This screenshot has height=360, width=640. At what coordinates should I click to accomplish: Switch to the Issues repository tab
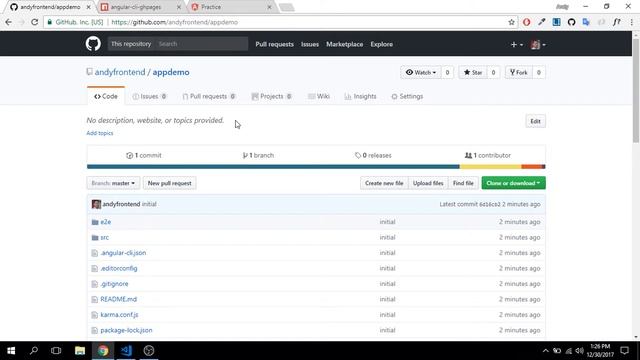click(x=149, y=96)
